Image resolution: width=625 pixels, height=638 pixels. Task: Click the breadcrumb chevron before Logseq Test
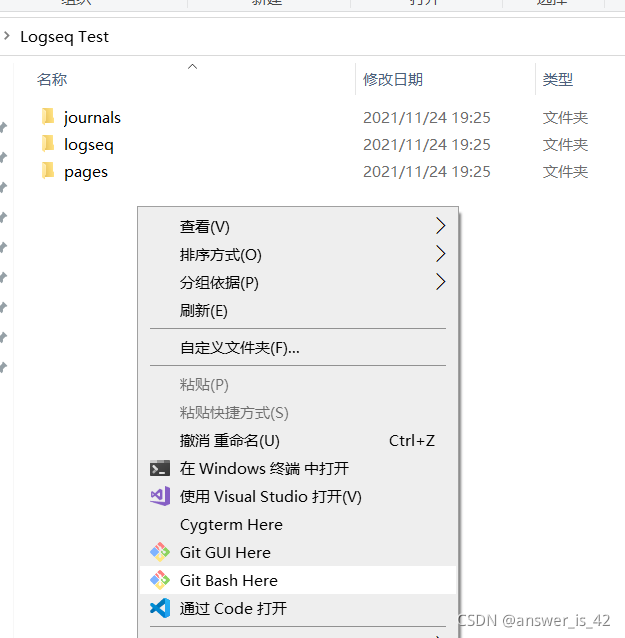tap(7, 36)
